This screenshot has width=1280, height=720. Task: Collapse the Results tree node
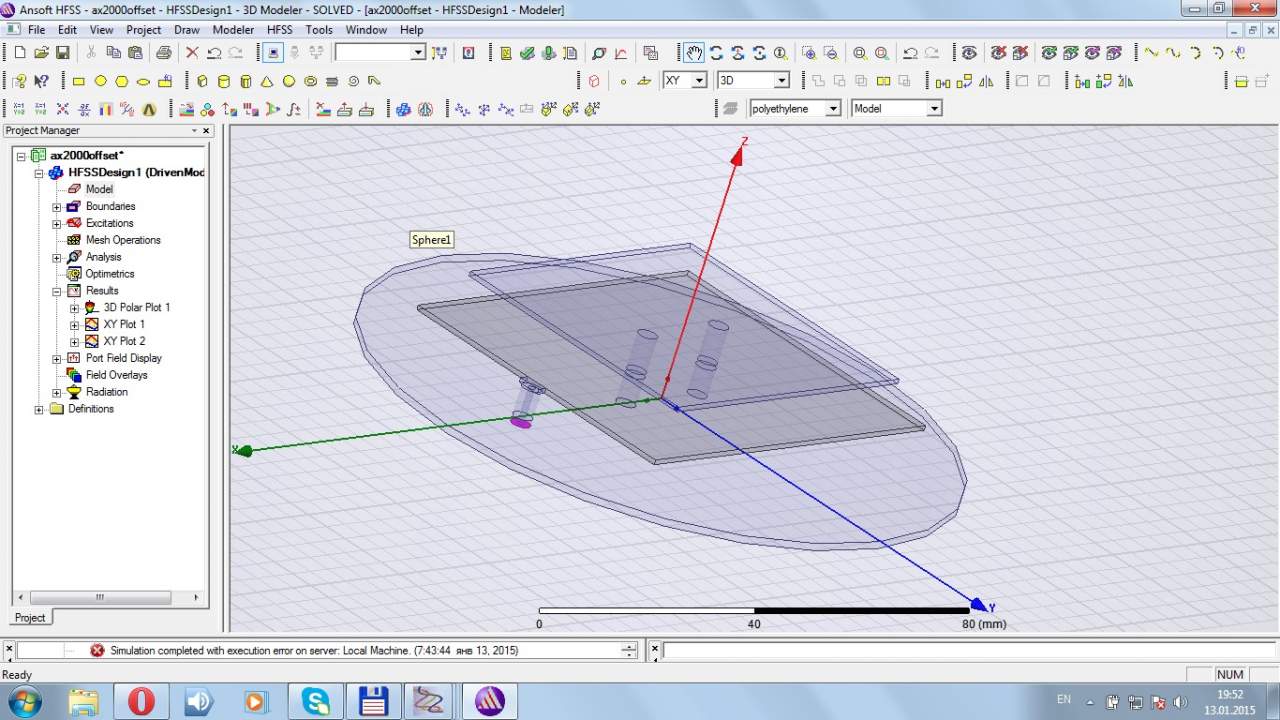57,291
